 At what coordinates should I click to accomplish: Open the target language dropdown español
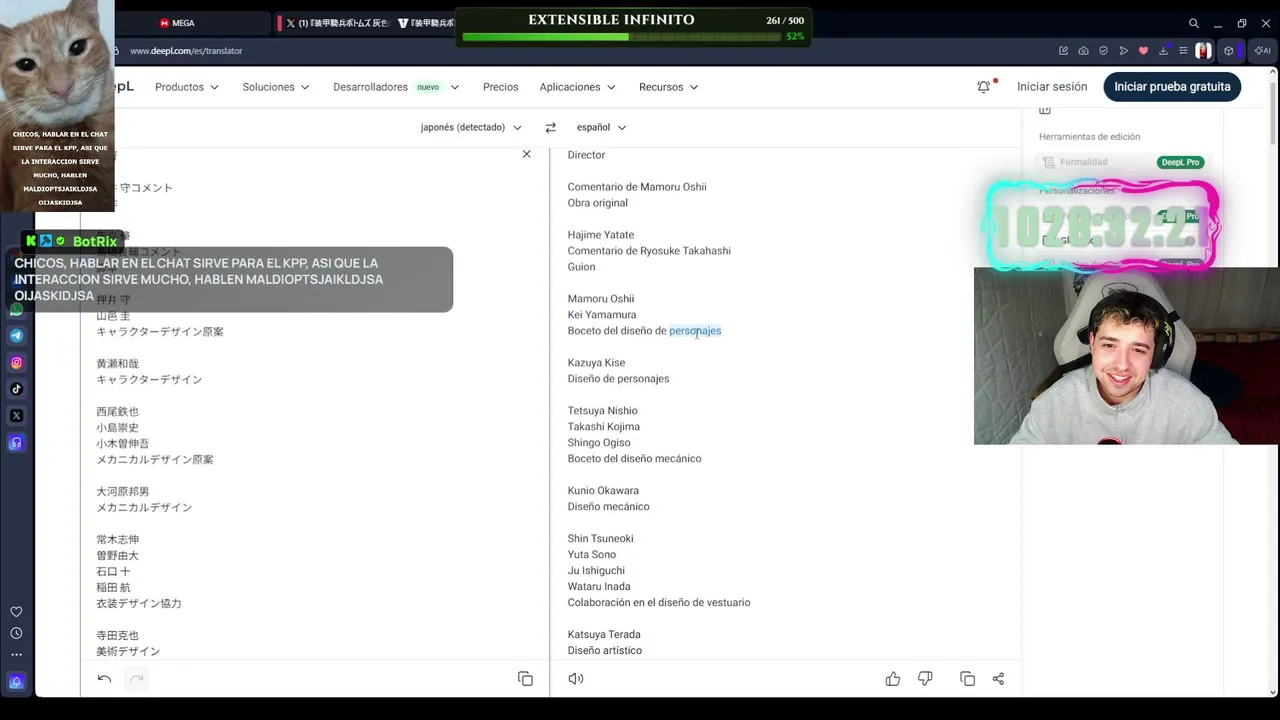click(601, 127)
